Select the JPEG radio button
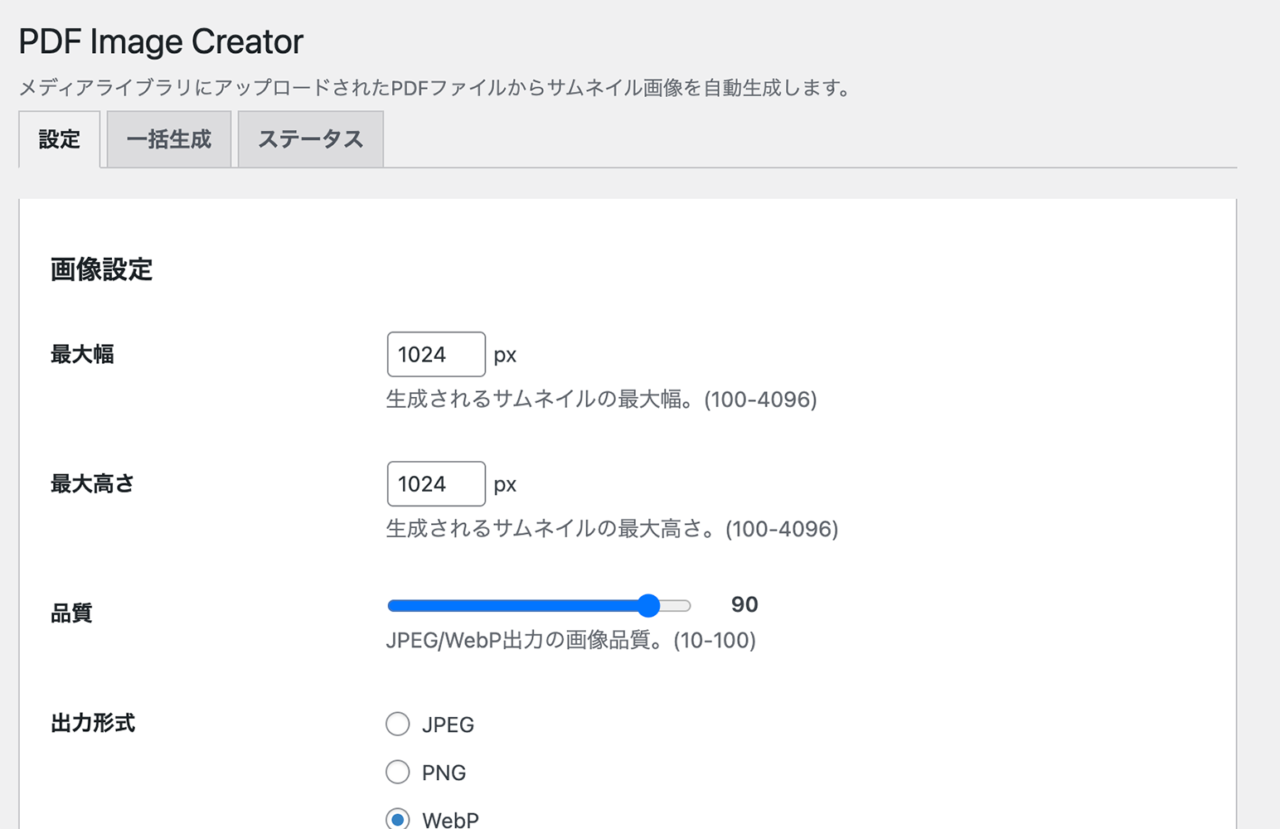1280x829 pixels. [x=397, y=724]
